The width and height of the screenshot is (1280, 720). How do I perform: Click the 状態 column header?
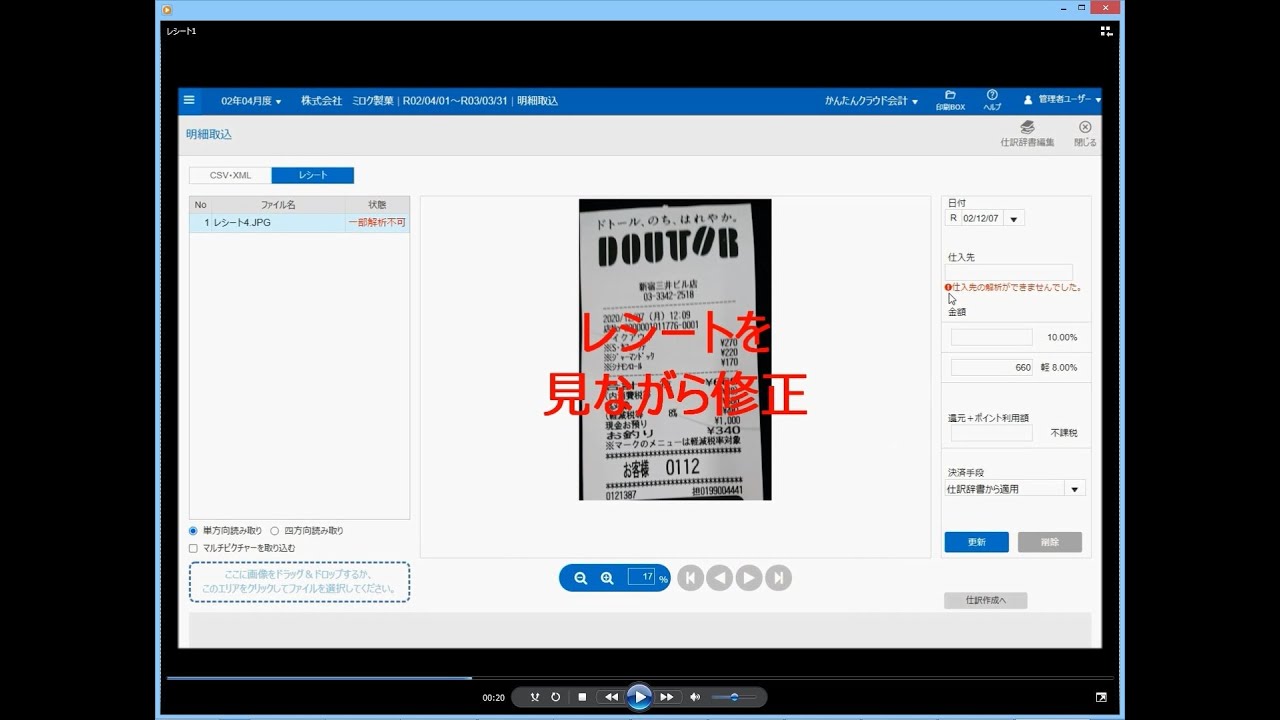377,205
